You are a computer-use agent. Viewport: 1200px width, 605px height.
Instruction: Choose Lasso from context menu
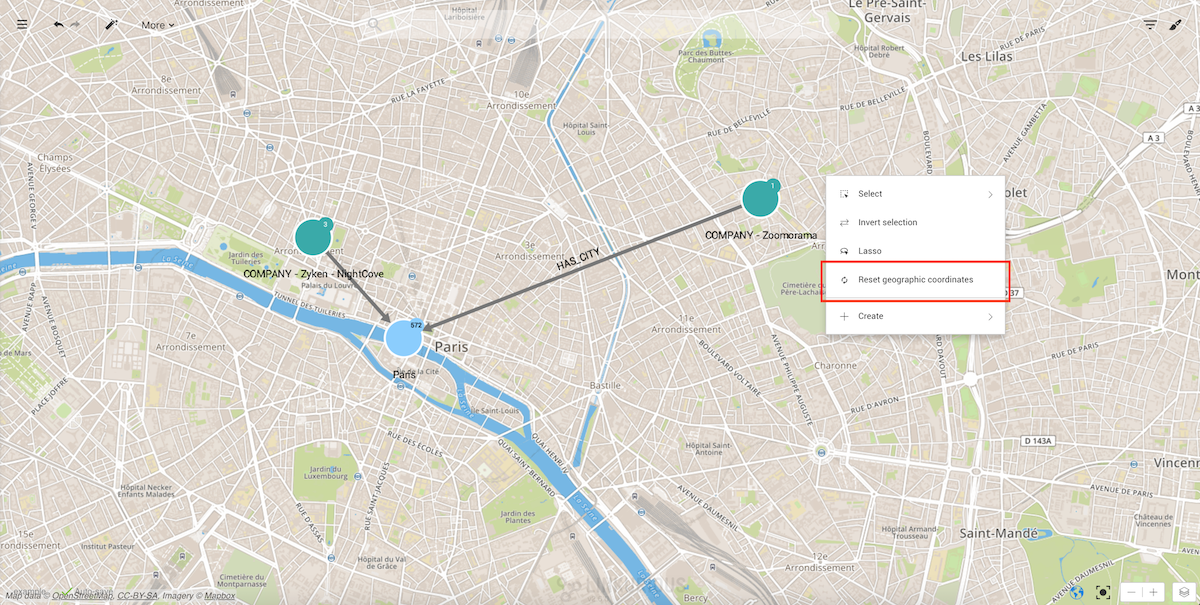869,251
